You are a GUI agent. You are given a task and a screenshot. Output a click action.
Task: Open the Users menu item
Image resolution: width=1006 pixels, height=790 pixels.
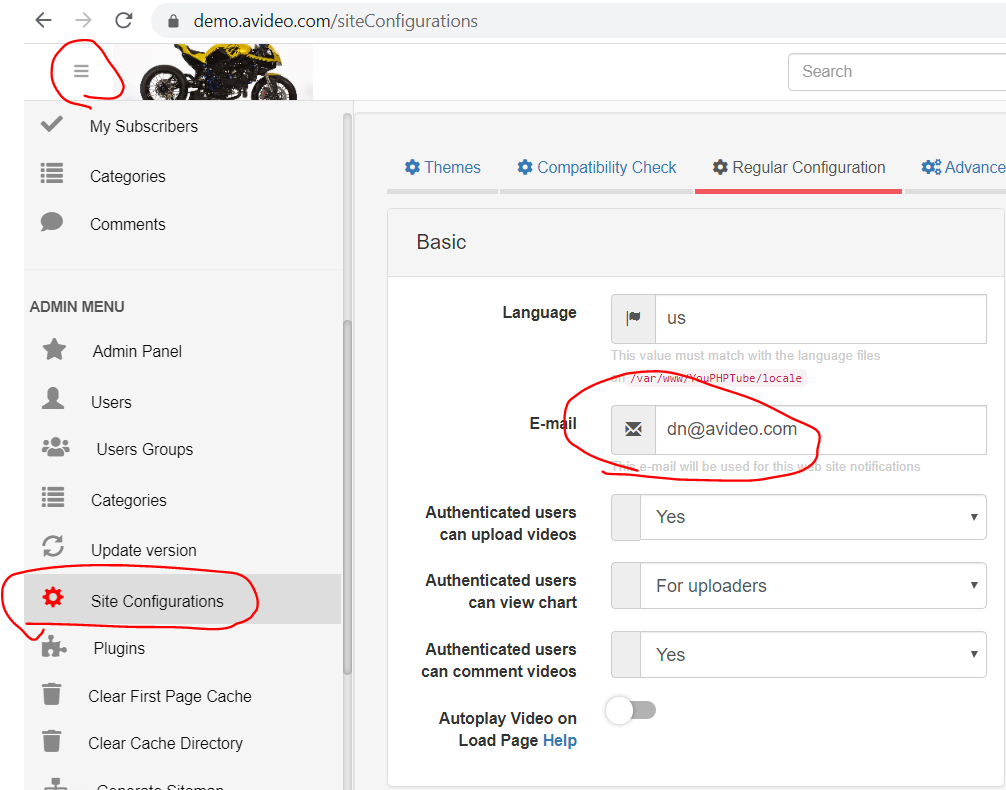click(x=111, y=402)
